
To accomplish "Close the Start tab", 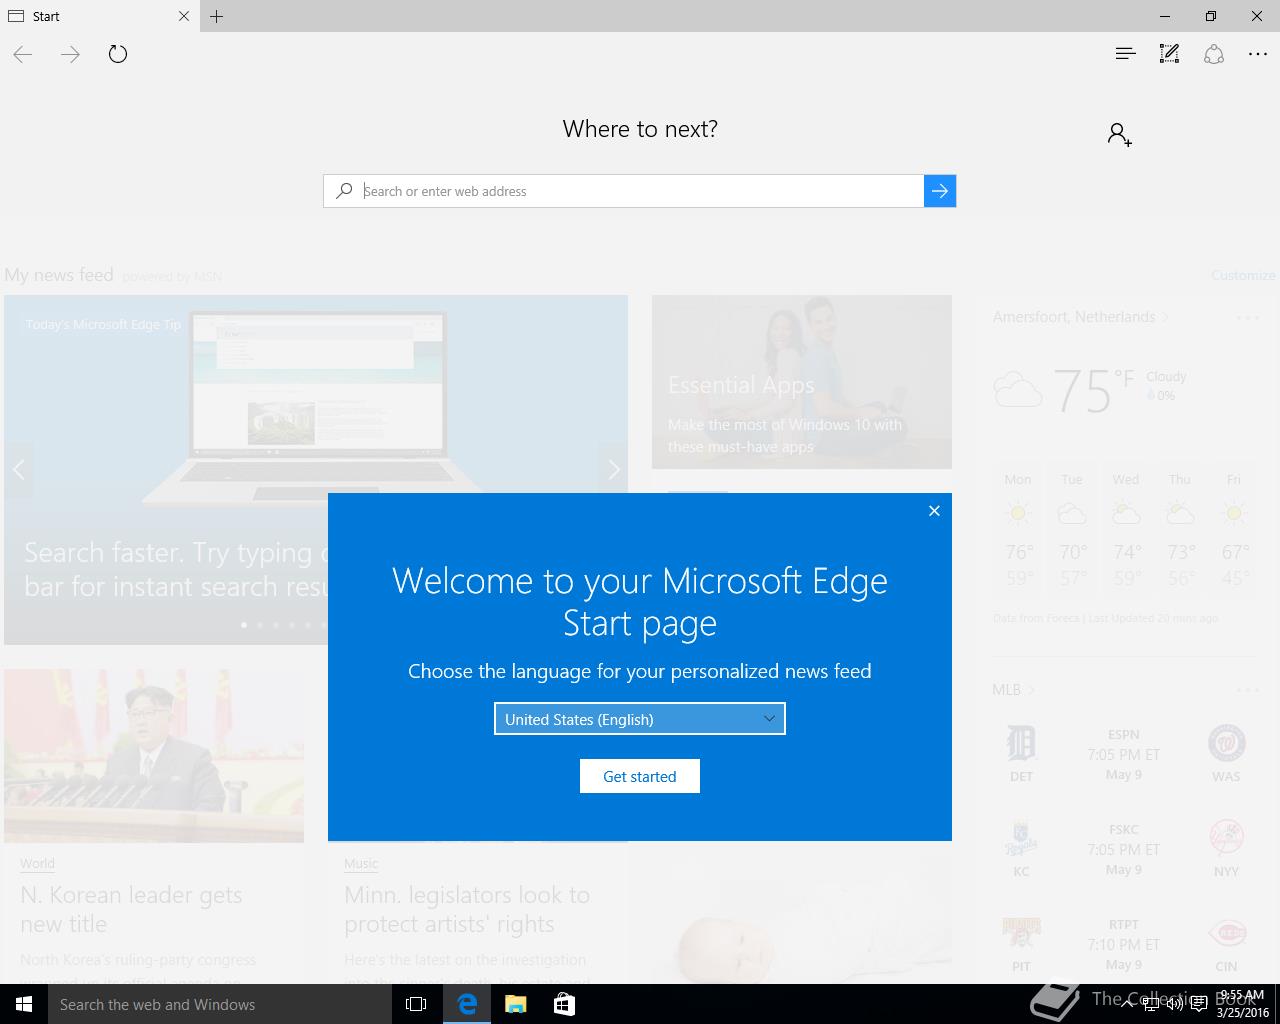I will pyautogui.click(x=184, y=16).
